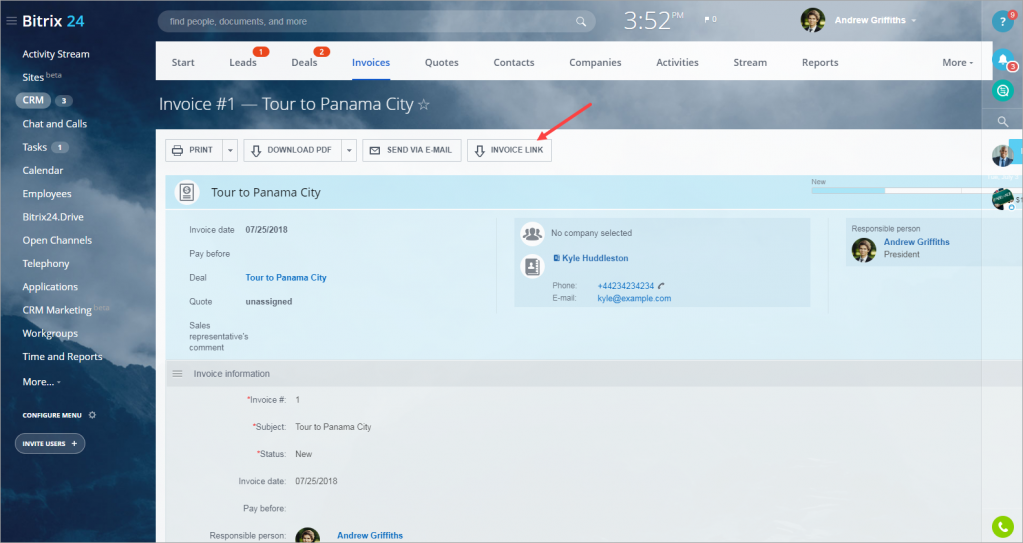Click Send via E-mail button
The width and height of the screenshot is (1023, 543).
pos(412,150)
